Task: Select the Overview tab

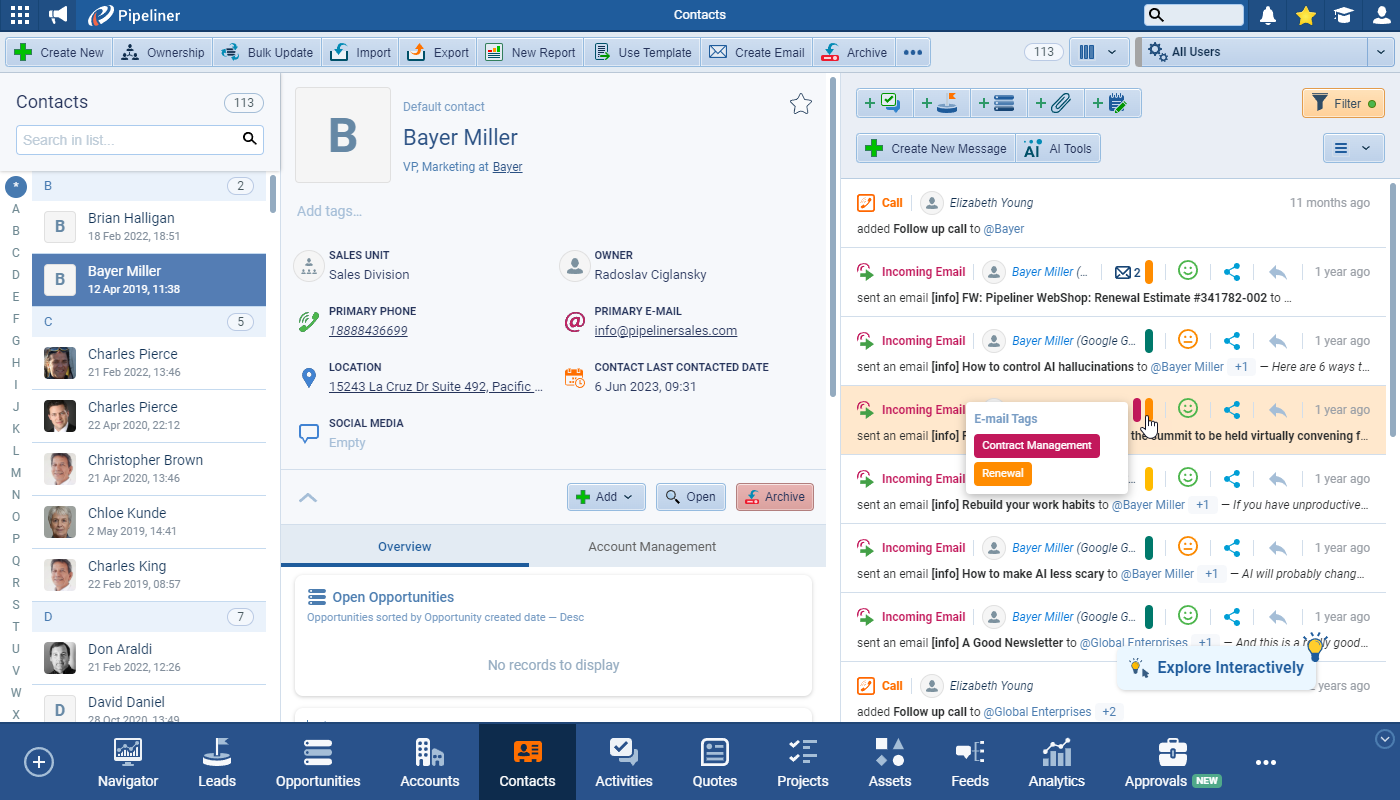Action: [x=404, y=547]
